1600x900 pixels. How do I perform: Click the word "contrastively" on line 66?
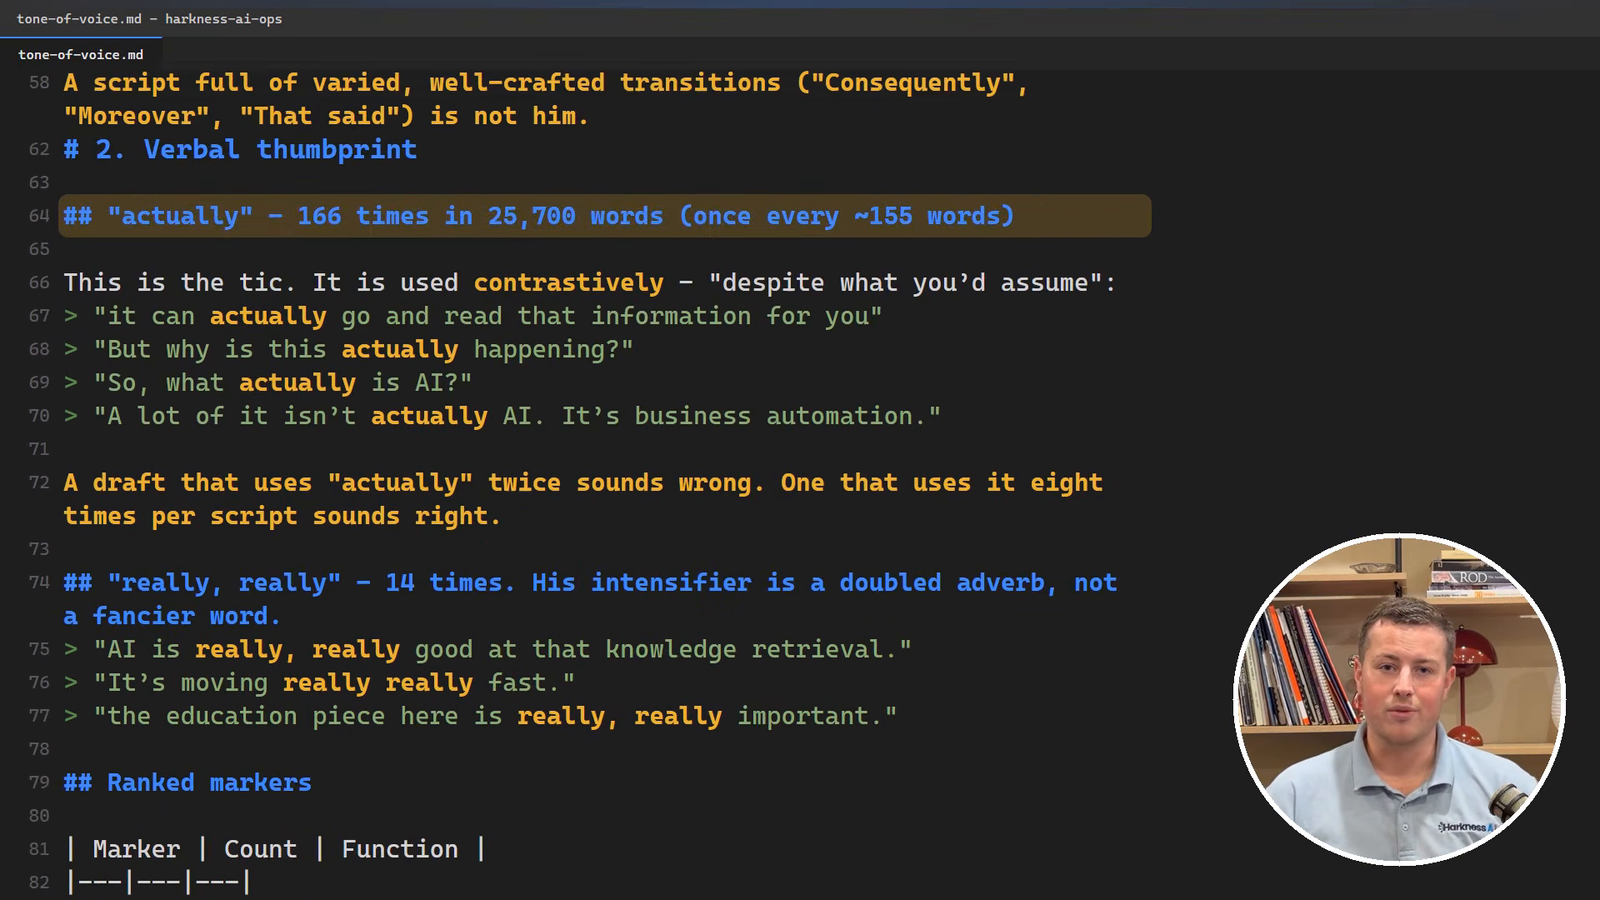point(568,283)
